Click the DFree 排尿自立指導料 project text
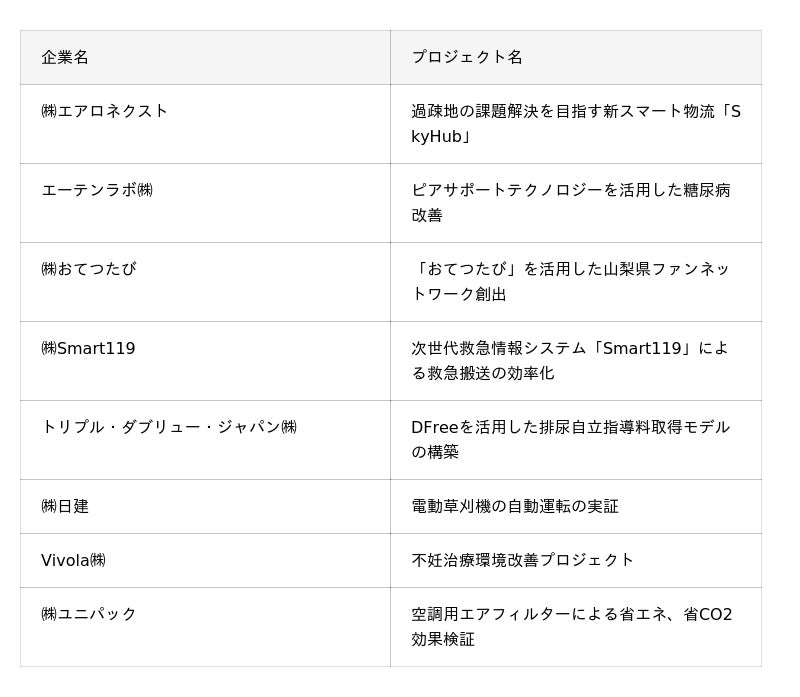The width and height of the screenshot is (800, 697). (x=570, y=439)
